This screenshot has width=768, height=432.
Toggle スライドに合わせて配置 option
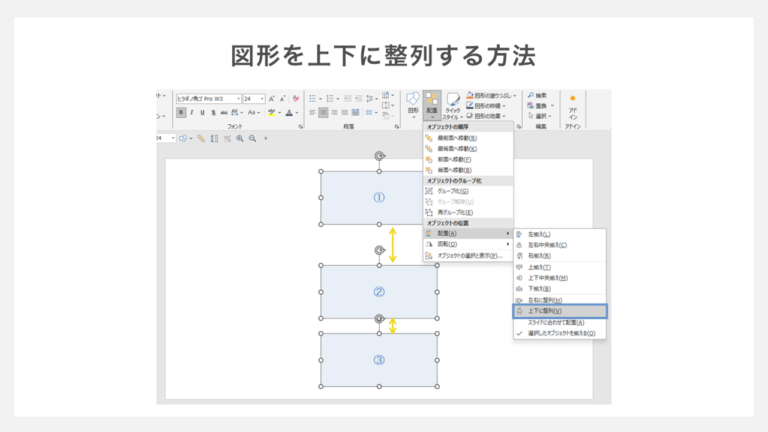point(556,323)
